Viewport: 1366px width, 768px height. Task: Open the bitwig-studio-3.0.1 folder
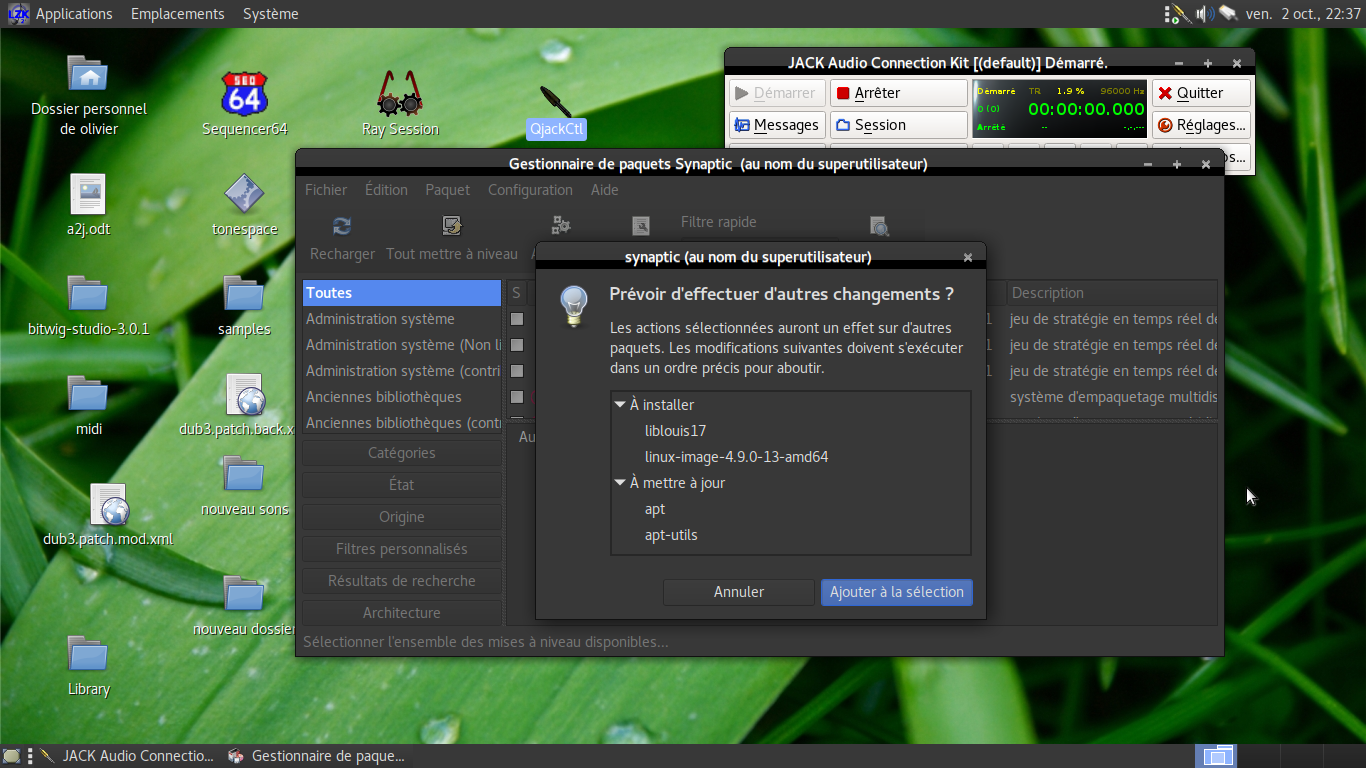(x=88, y=293)
